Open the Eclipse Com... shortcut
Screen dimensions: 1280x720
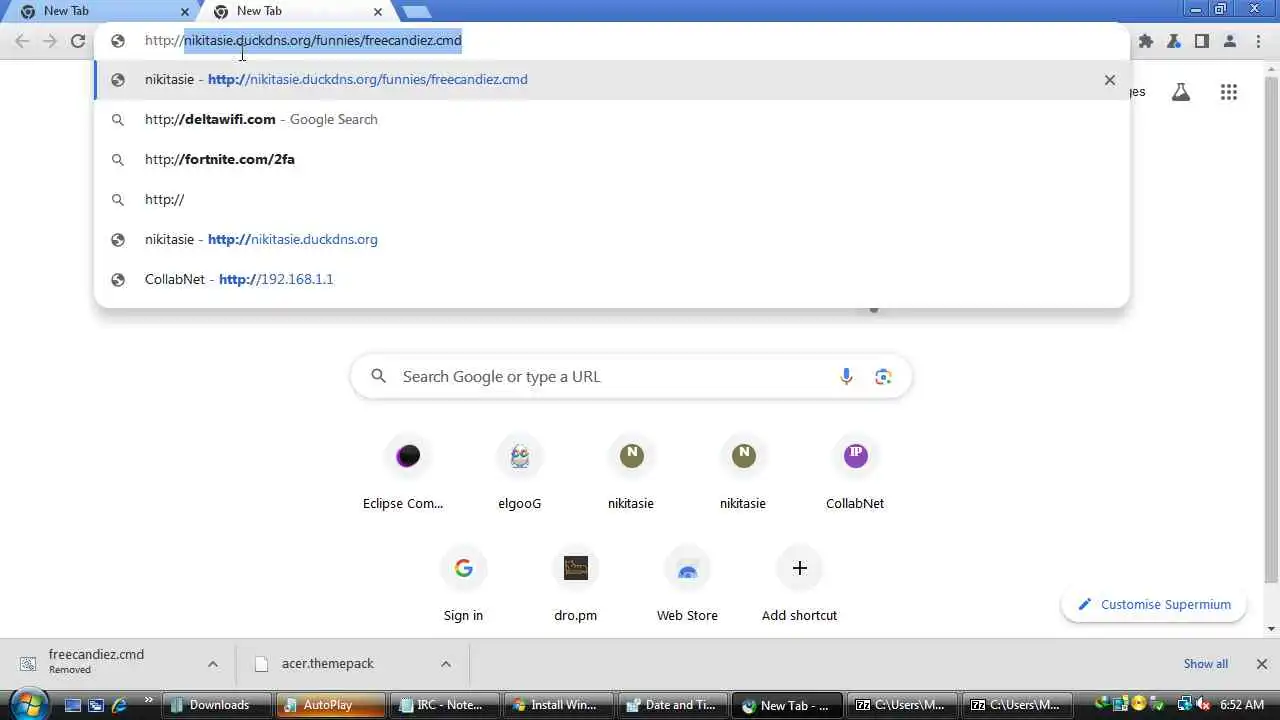407,473
